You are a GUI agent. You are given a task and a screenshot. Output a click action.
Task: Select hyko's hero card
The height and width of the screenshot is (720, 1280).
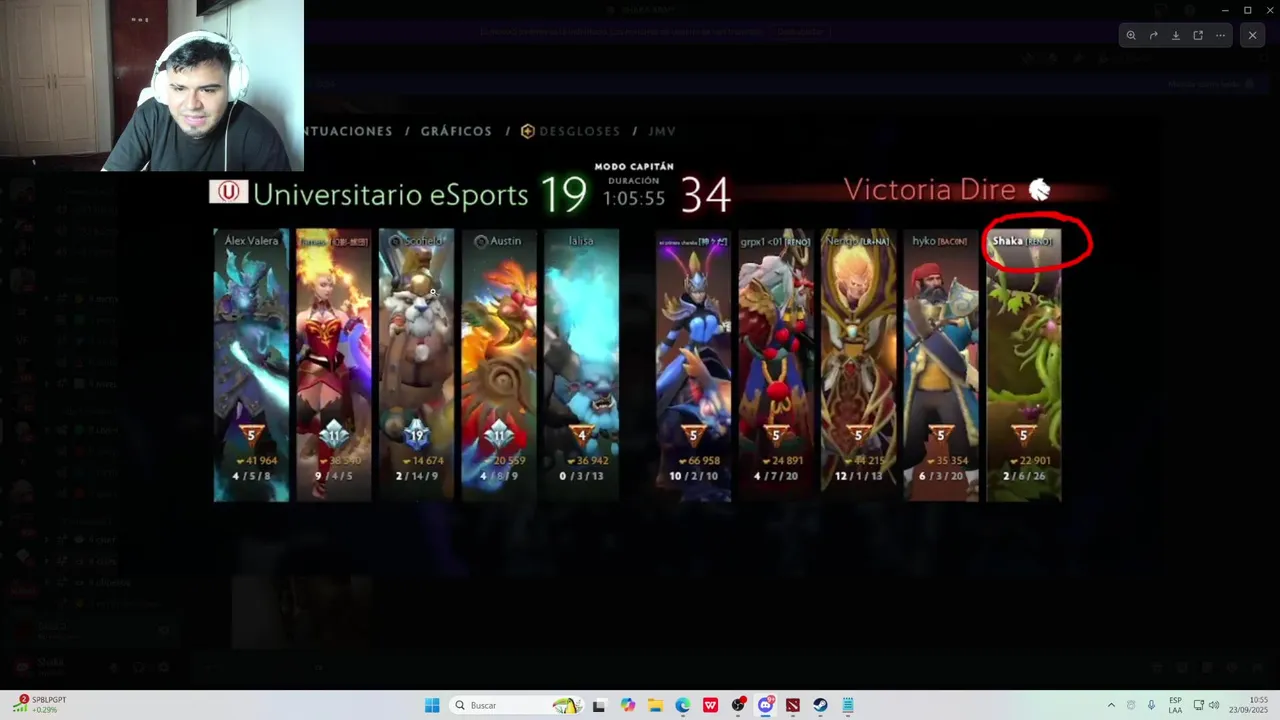(x=941, y=365)
